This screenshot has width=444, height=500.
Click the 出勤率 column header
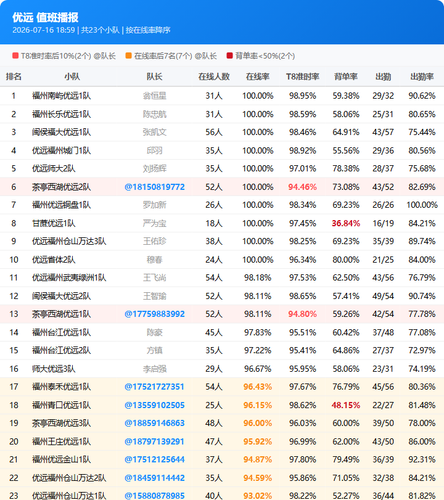(422, 77)
